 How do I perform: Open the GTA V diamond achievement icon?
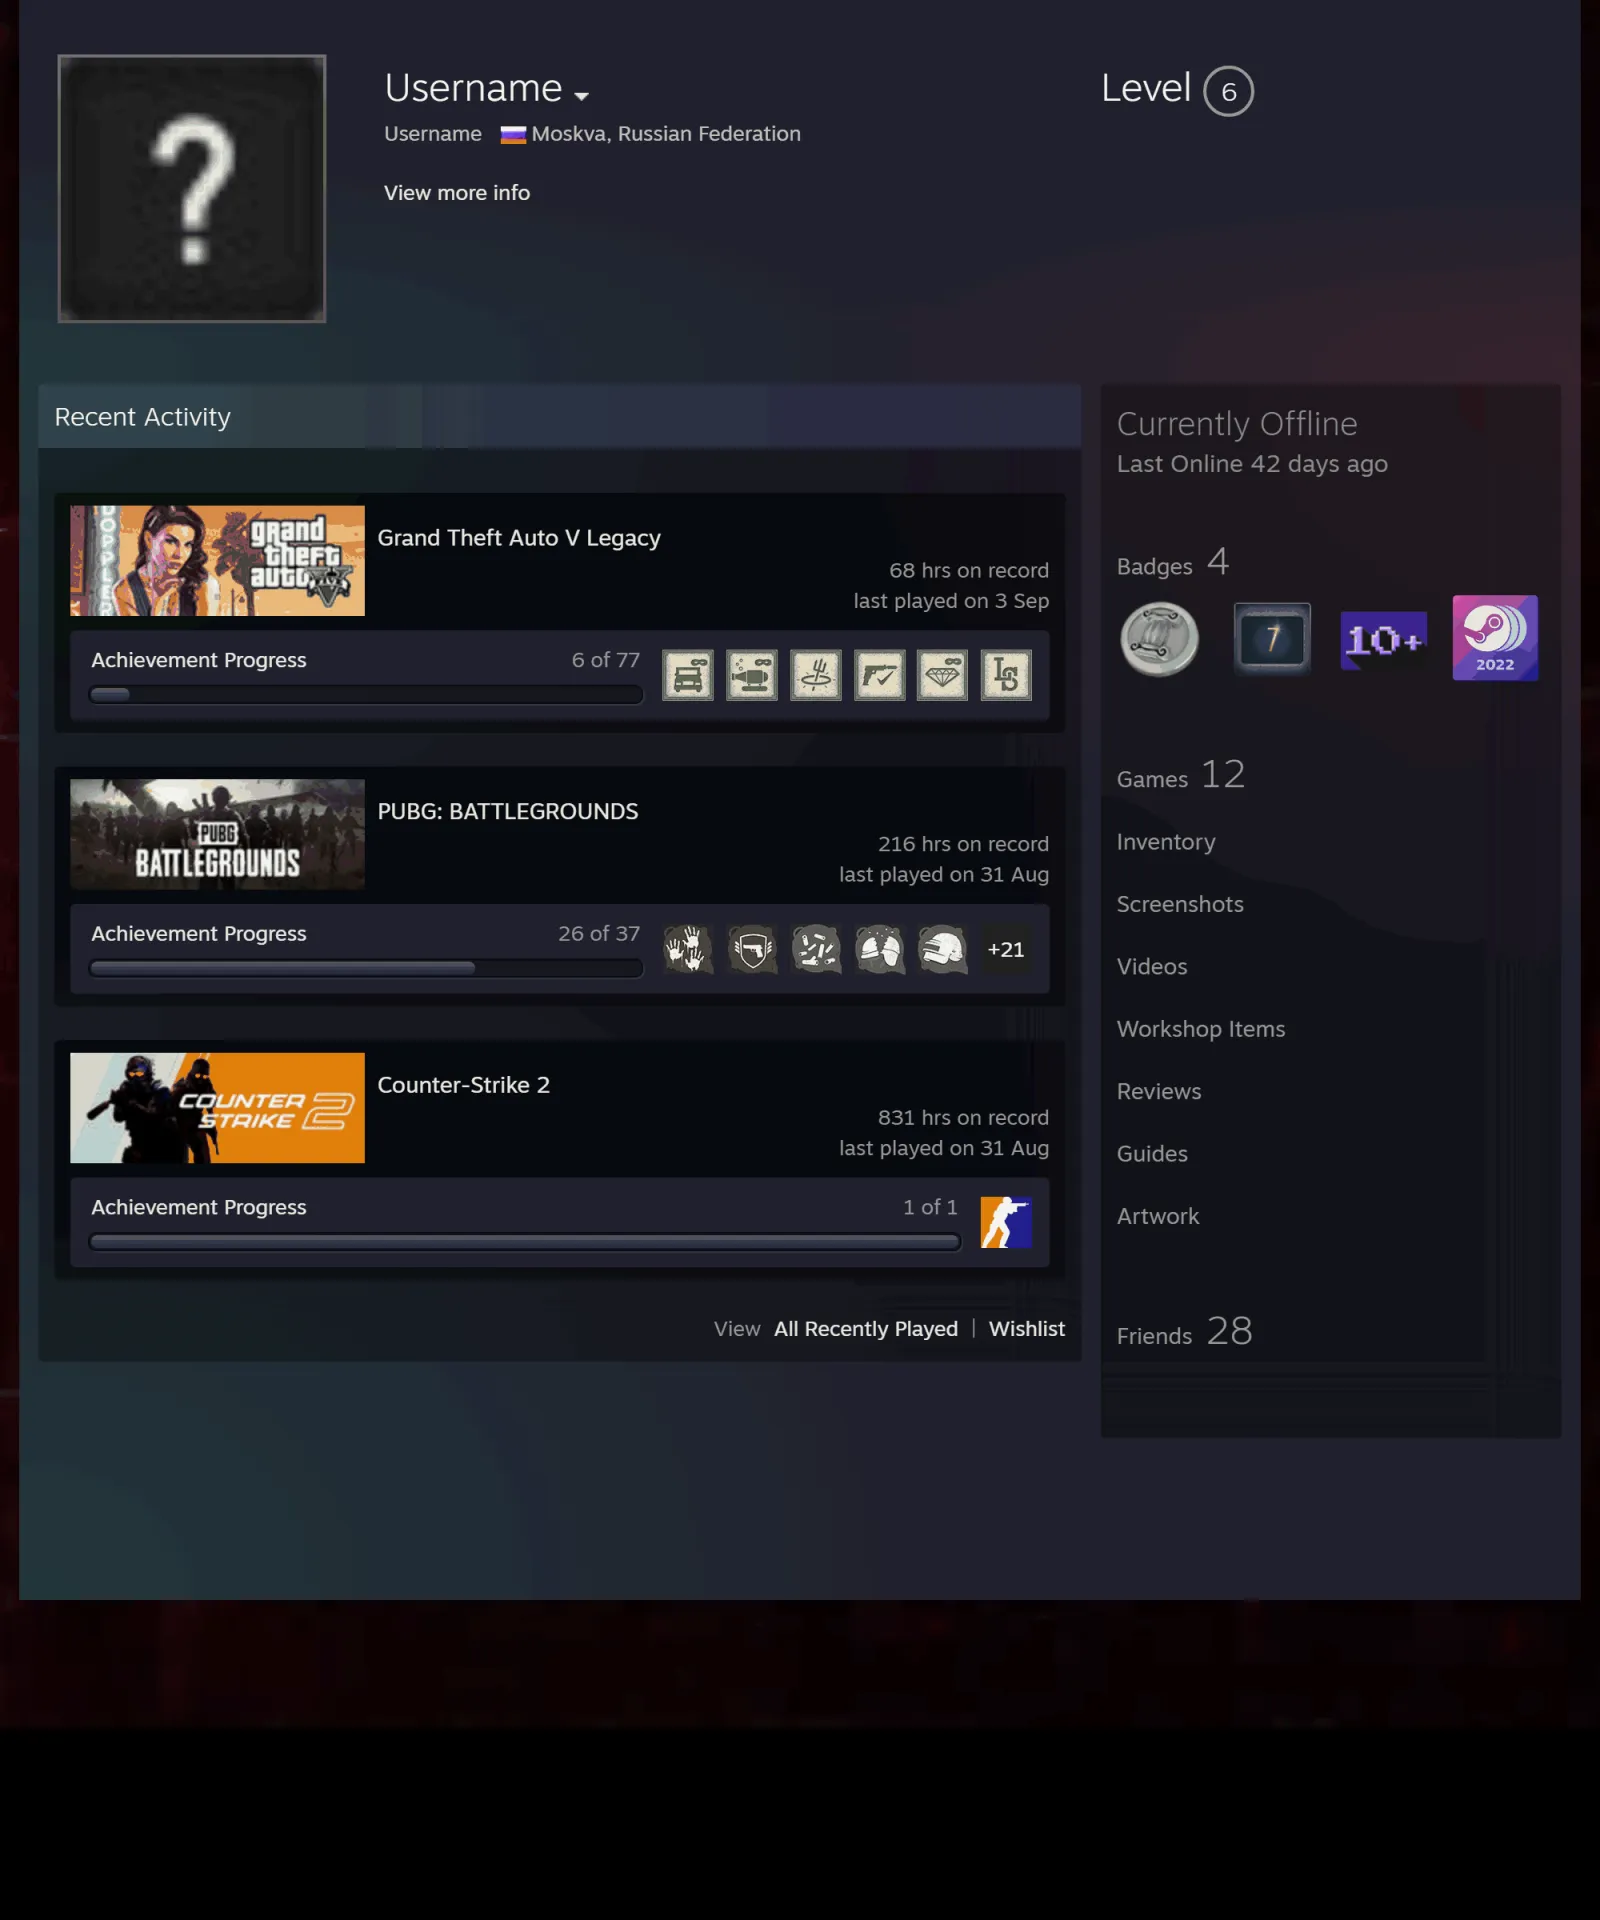point(943,675)
